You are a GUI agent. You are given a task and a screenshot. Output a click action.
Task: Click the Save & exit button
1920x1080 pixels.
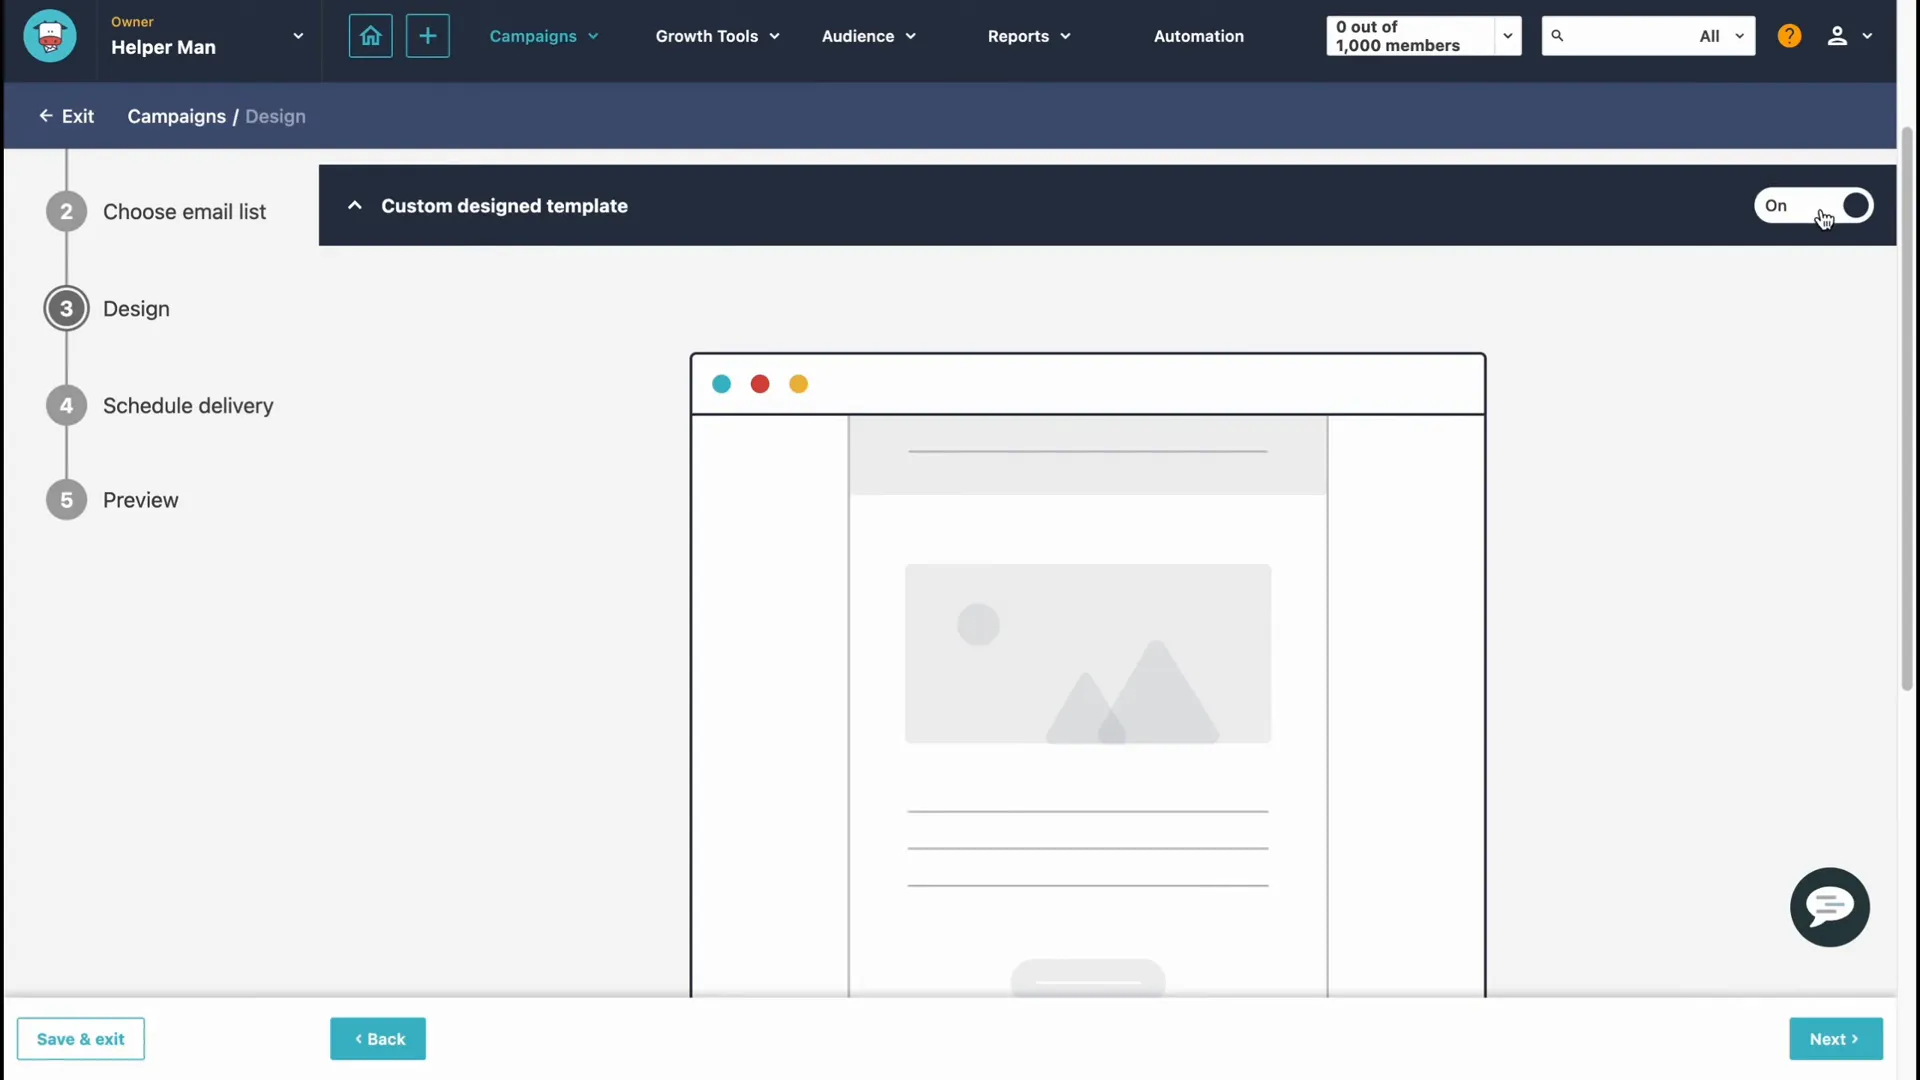[79, 1039]
